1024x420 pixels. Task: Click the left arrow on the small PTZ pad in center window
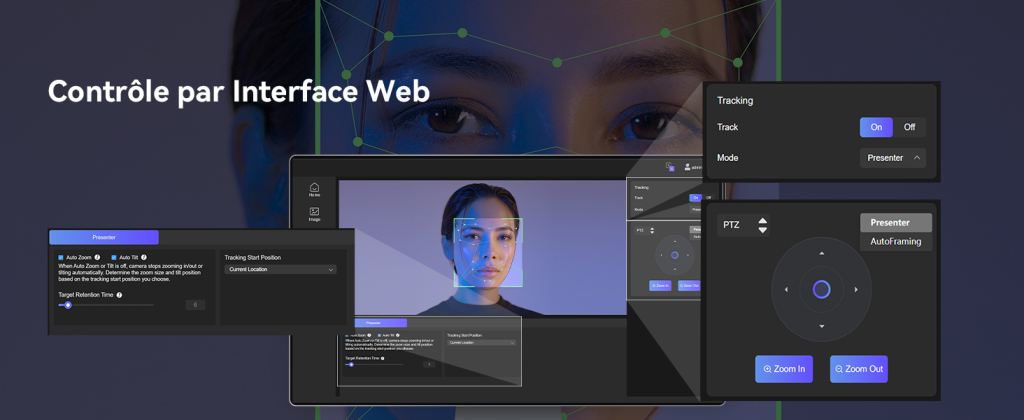[x=662, y=255]
